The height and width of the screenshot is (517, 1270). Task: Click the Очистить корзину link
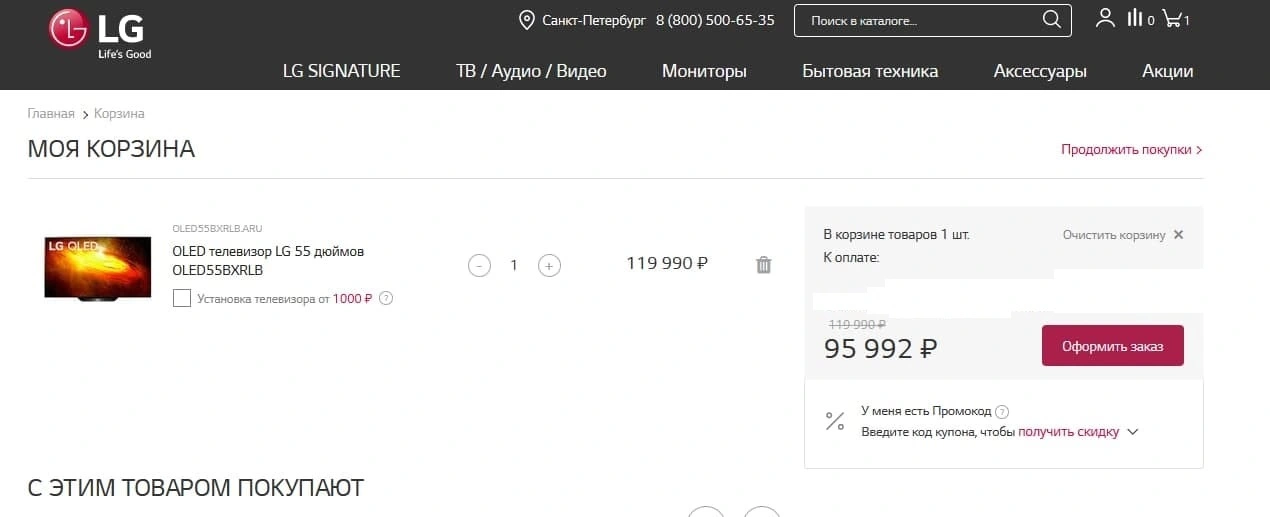[1114, 235]
